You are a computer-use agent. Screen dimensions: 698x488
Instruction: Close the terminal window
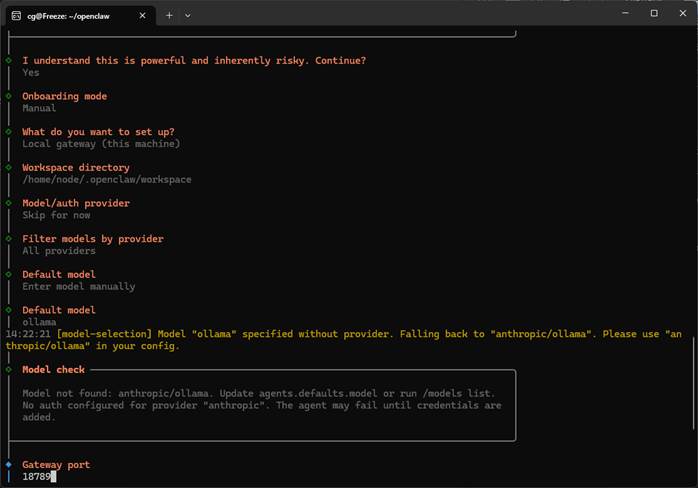(x=683, y=14)
